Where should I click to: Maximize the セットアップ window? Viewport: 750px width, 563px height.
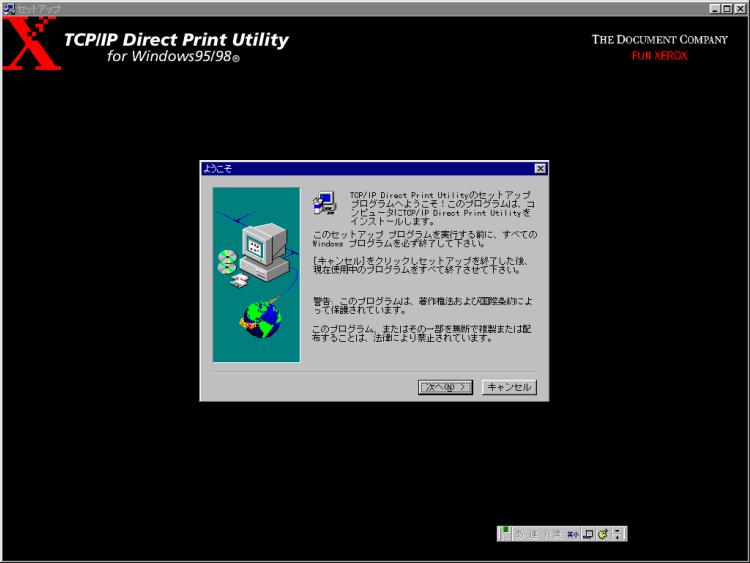point(727,9)
